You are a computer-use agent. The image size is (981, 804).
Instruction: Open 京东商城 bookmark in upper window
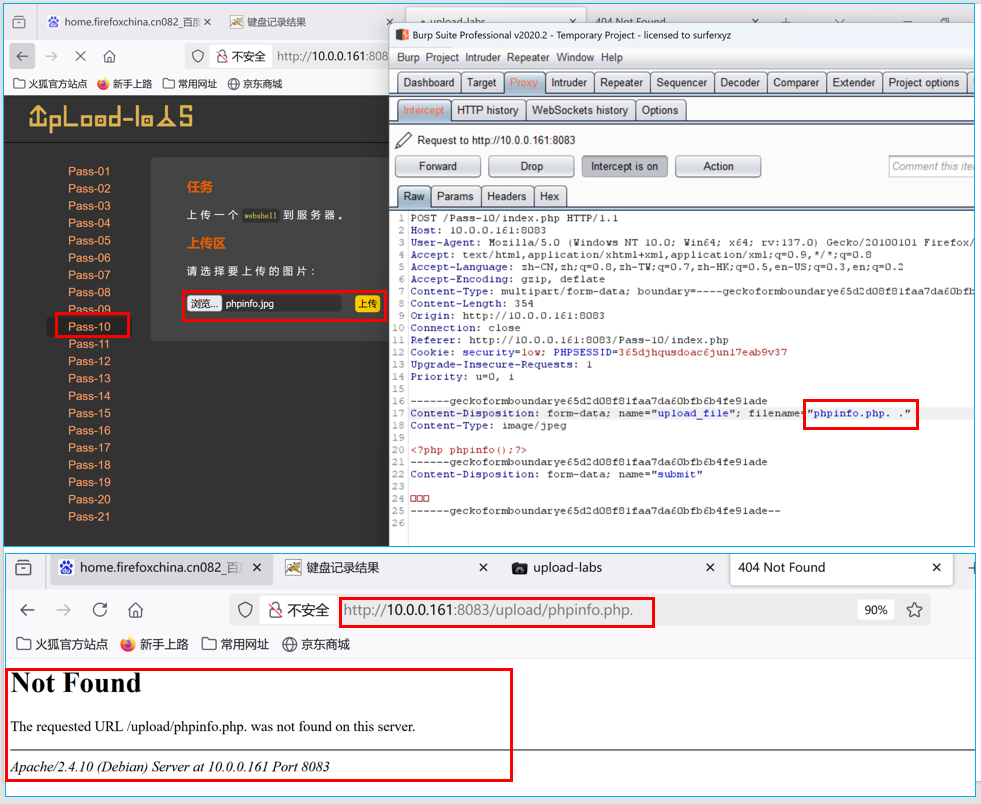pos(255,84)
